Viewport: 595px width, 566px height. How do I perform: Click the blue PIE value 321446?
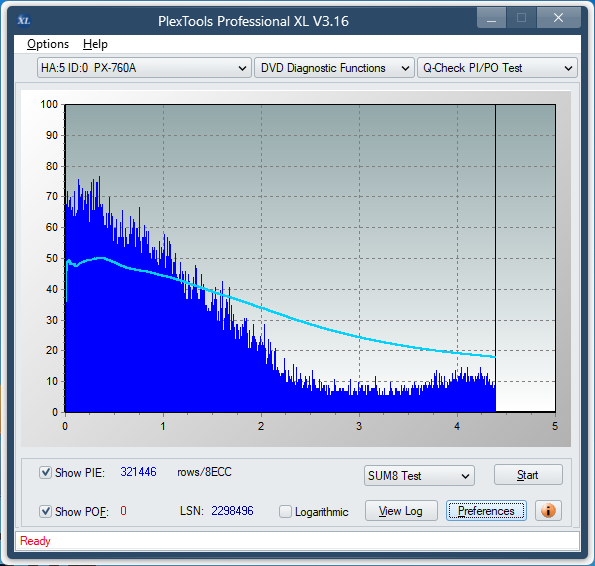pyautogui.click(x=139, y=472)
